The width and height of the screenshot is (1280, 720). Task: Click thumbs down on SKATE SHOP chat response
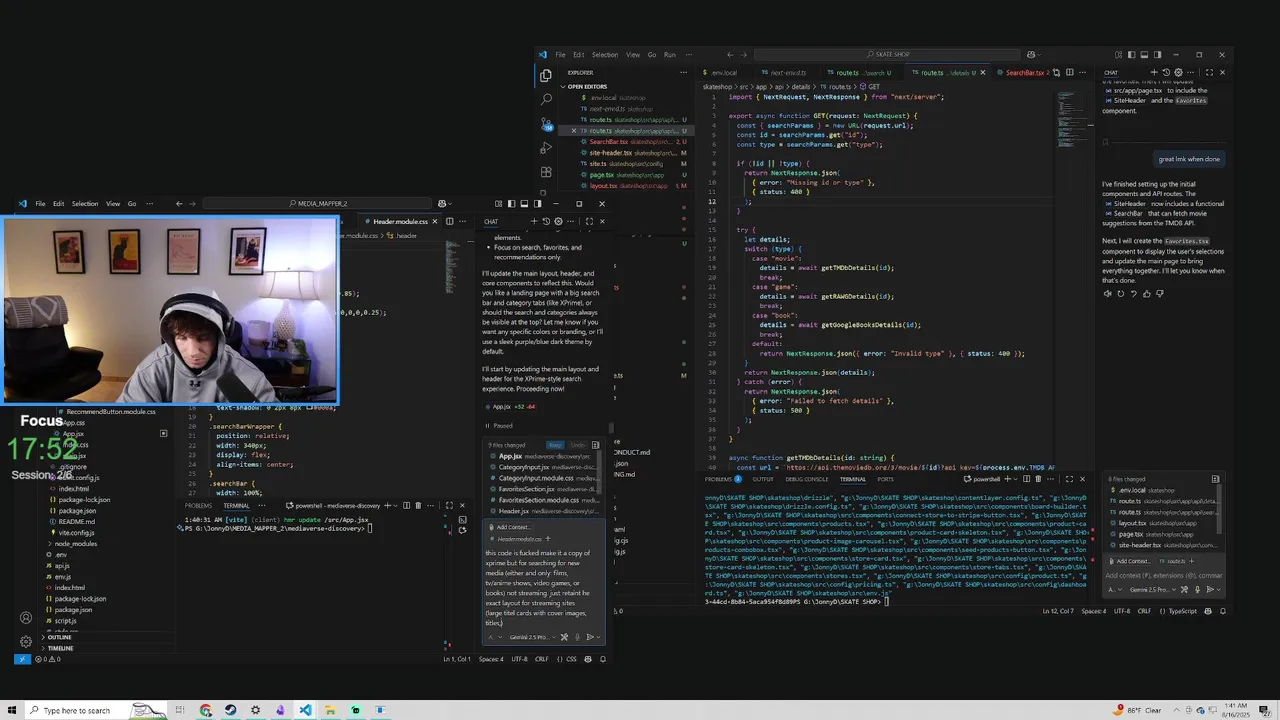[1160, 294]
